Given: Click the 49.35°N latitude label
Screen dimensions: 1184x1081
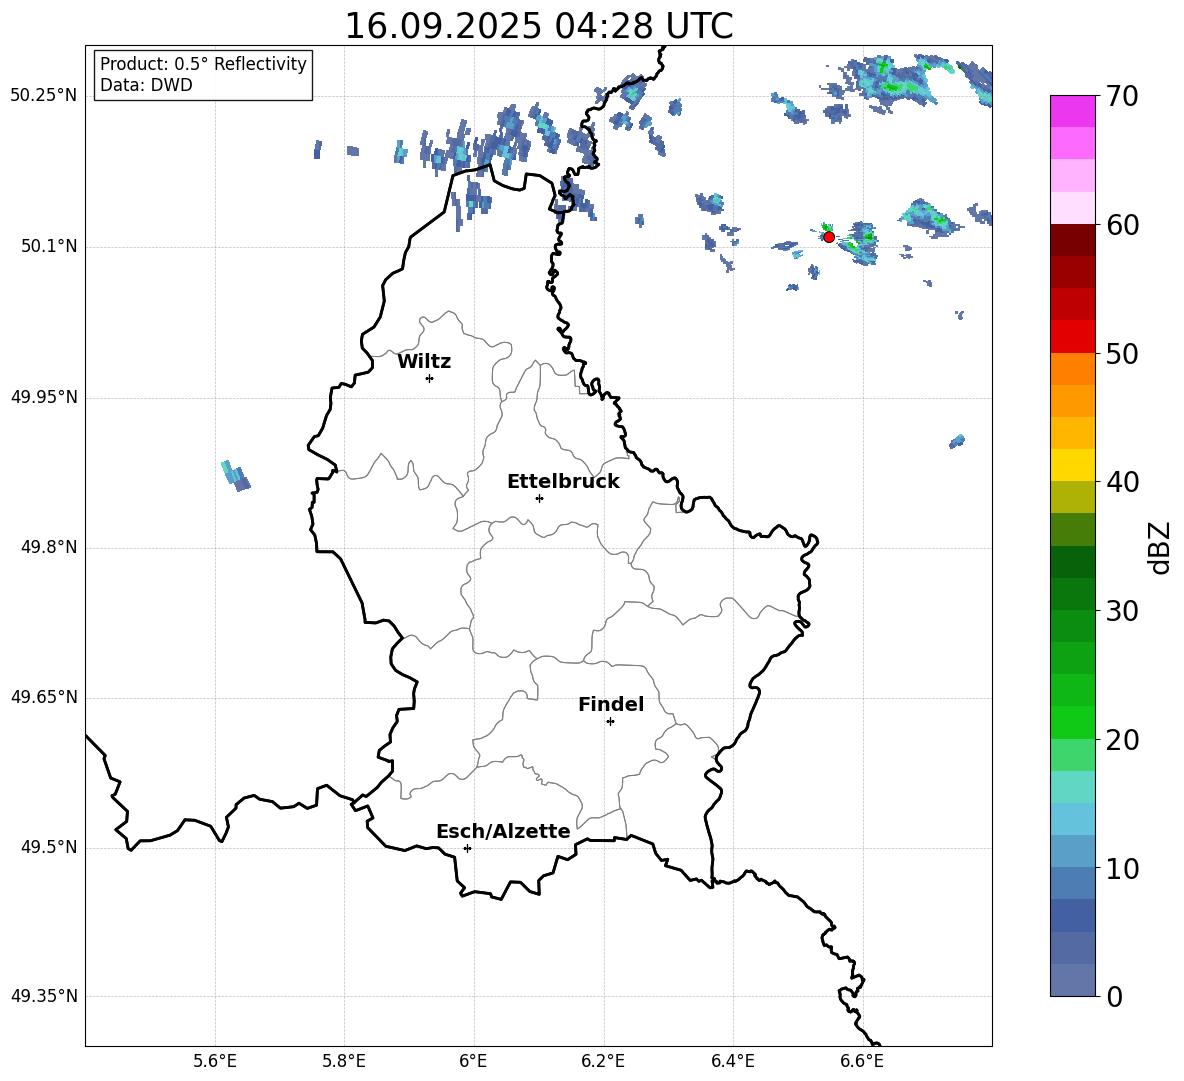Looking at the screenshot, I should click(44, 996).
